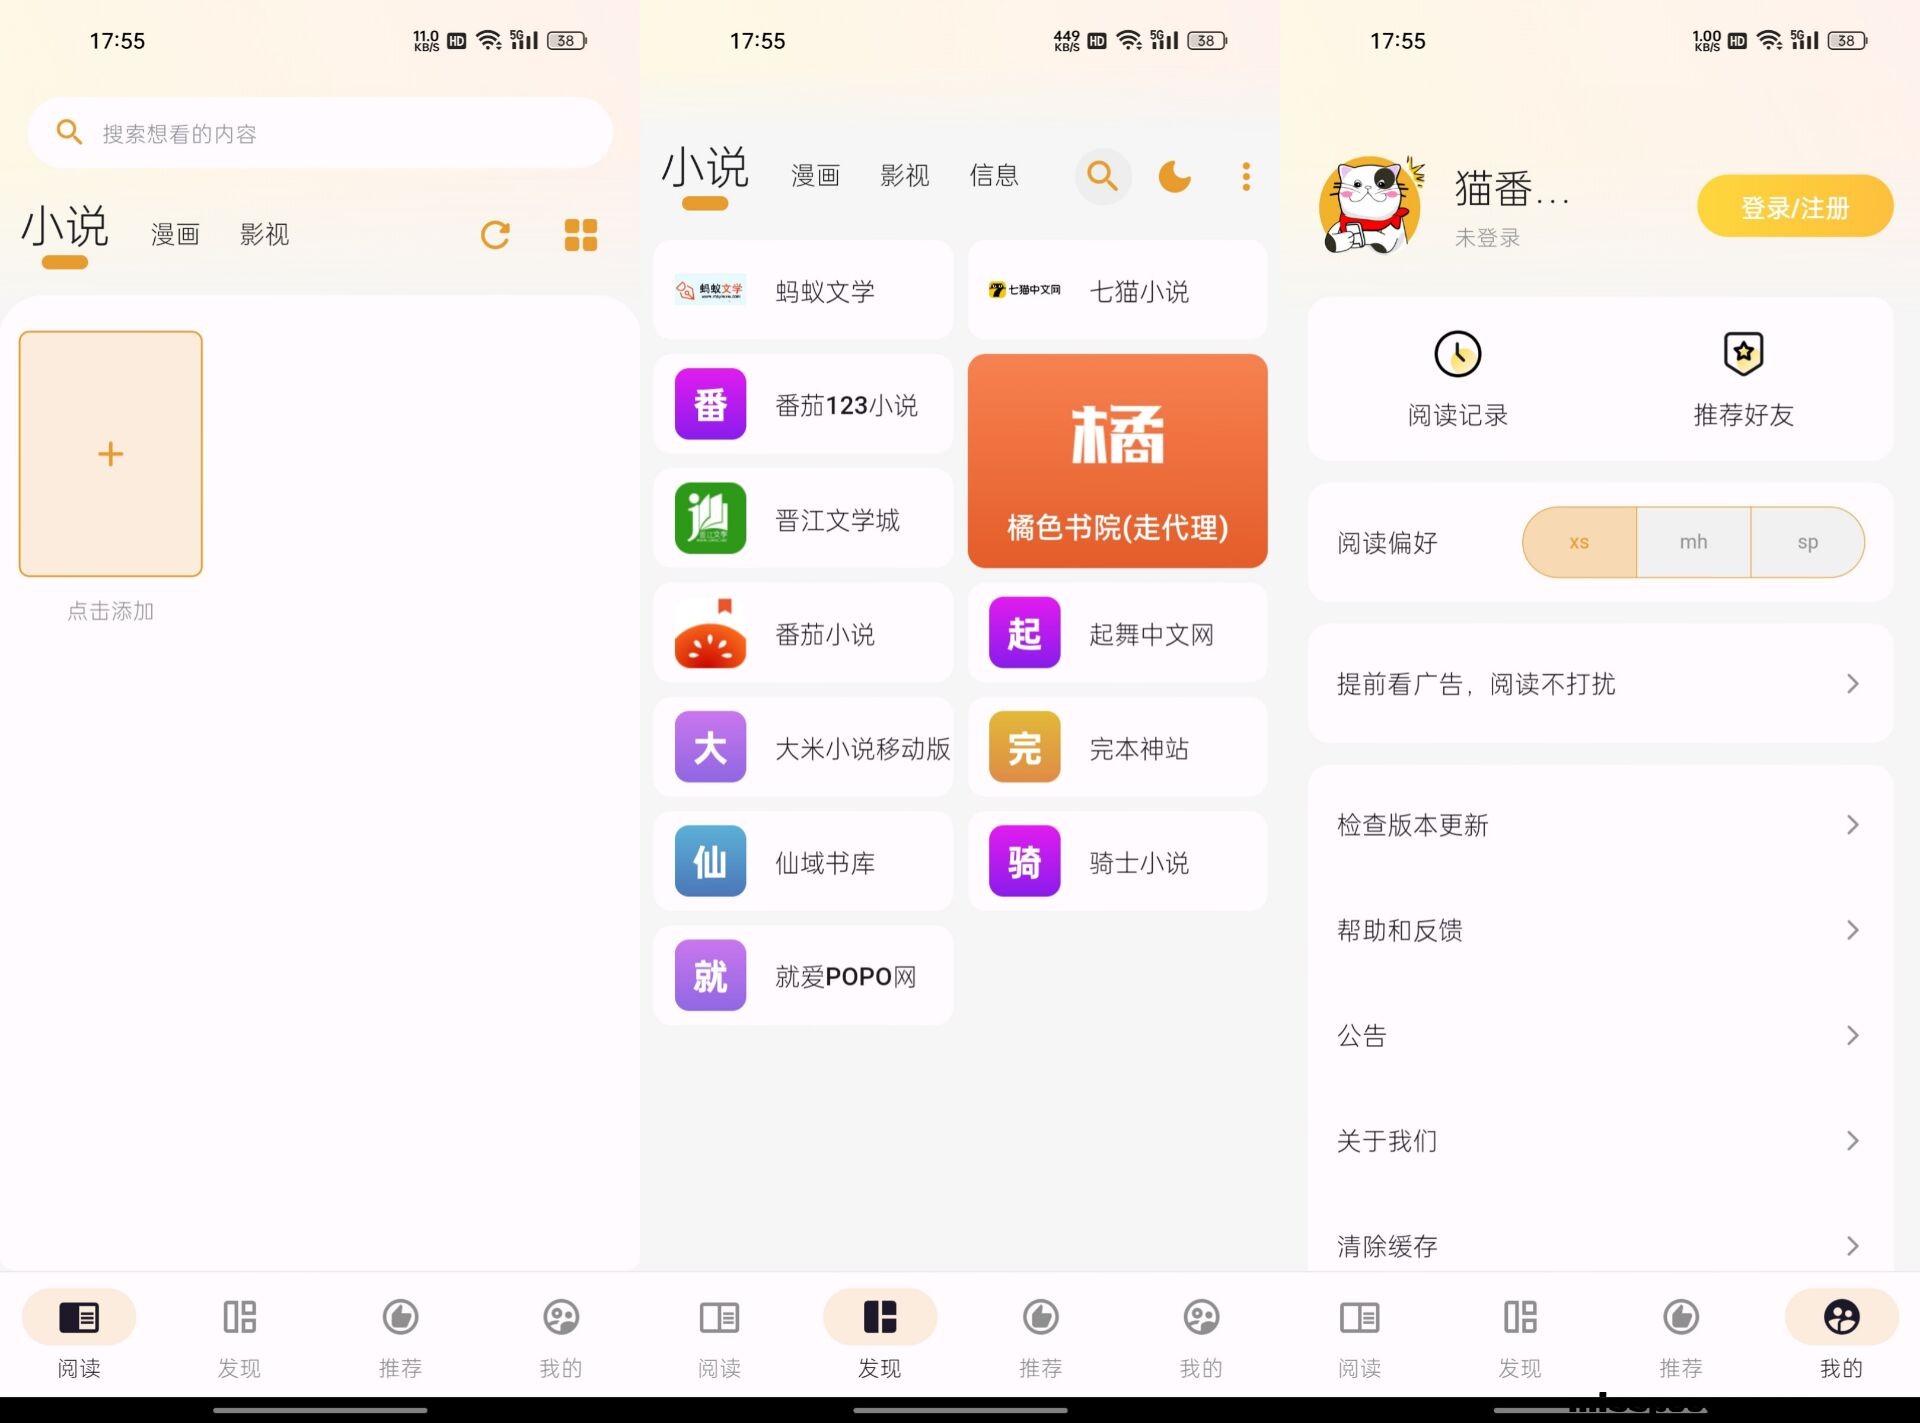Open 晋江文学城 source
The height and width of the screenshot is (1423, 1920).
click(803, 519)
